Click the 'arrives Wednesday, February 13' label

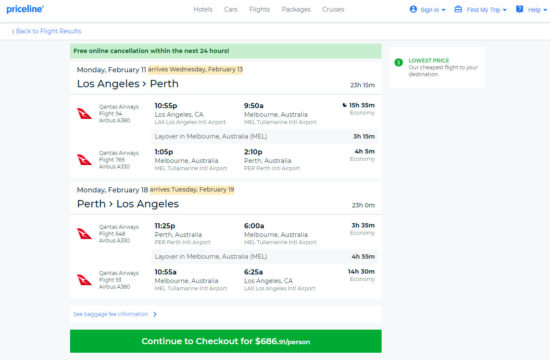(x=195, y=69)
